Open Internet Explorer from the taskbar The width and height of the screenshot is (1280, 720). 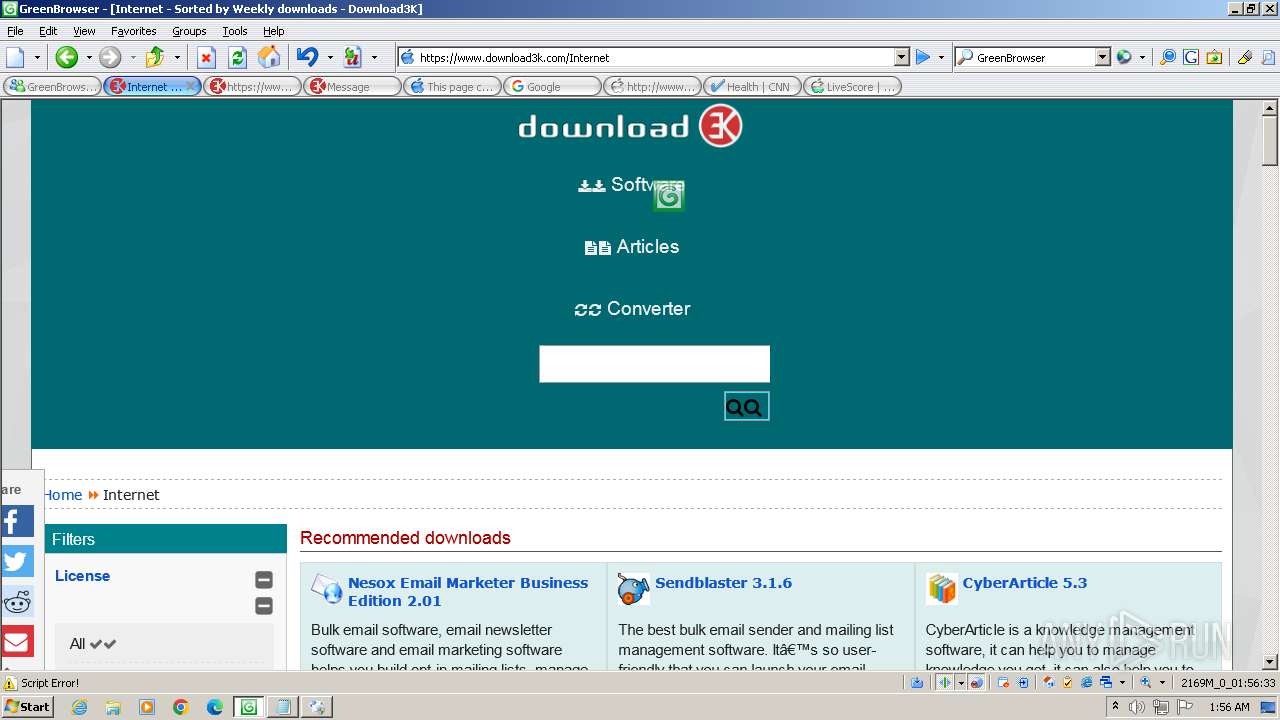point(79,707)
